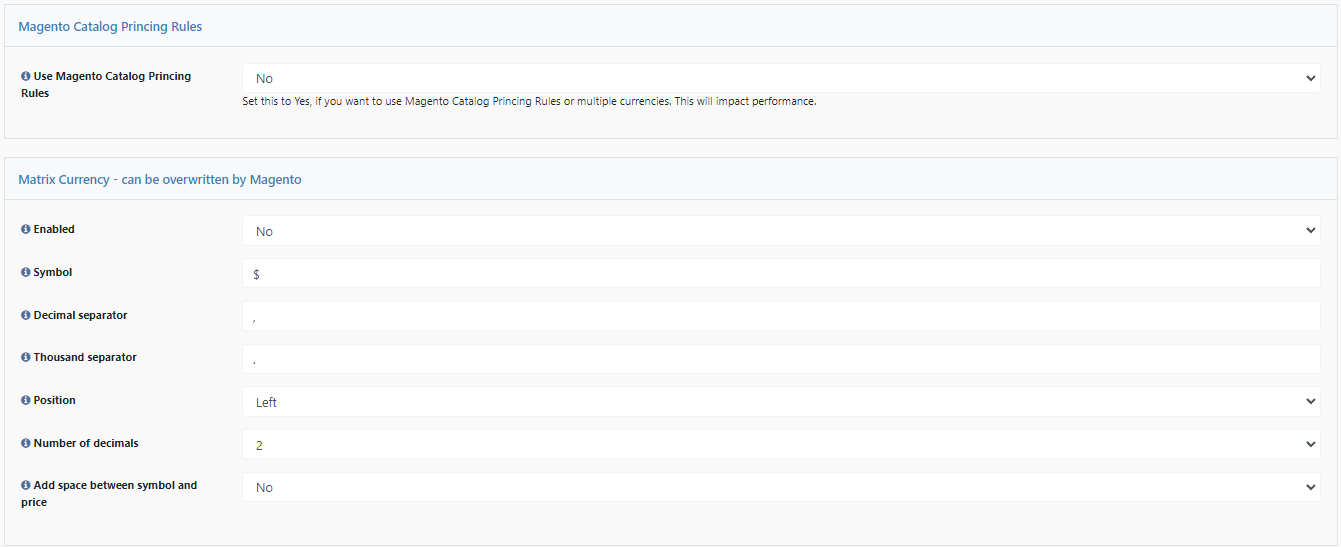Screen dimensions: 1341x547
Task: Click the info icon next to Symbol
Action: click(26, 272)
